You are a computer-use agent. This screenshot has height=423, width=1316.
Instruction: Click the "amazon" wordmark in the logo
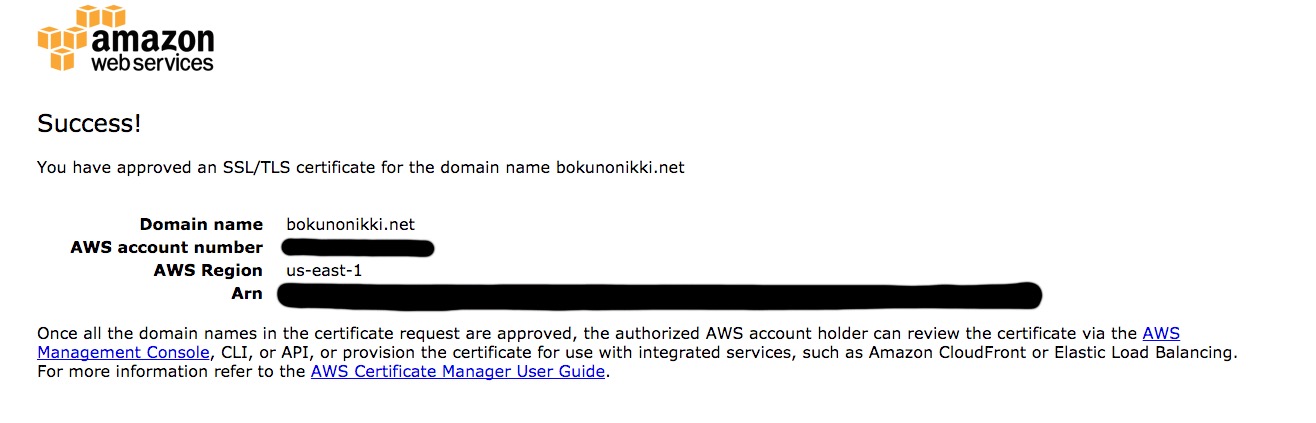[x=152, y=39]
